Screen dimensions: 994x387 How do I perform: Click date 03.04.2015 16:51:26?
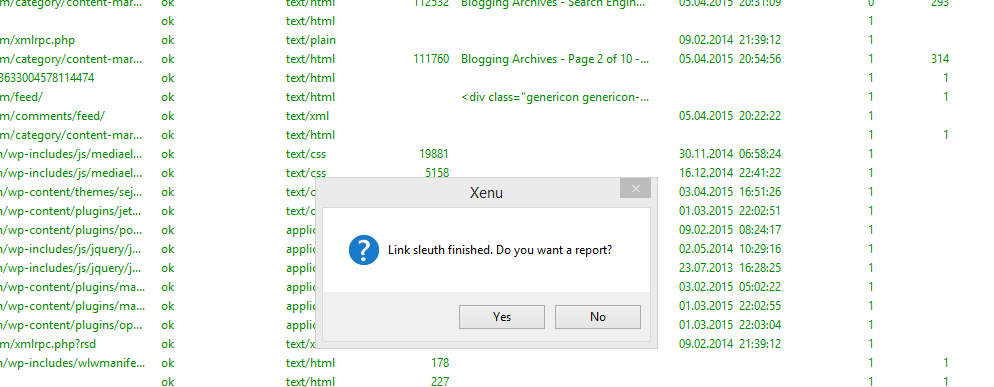[730, 192]
